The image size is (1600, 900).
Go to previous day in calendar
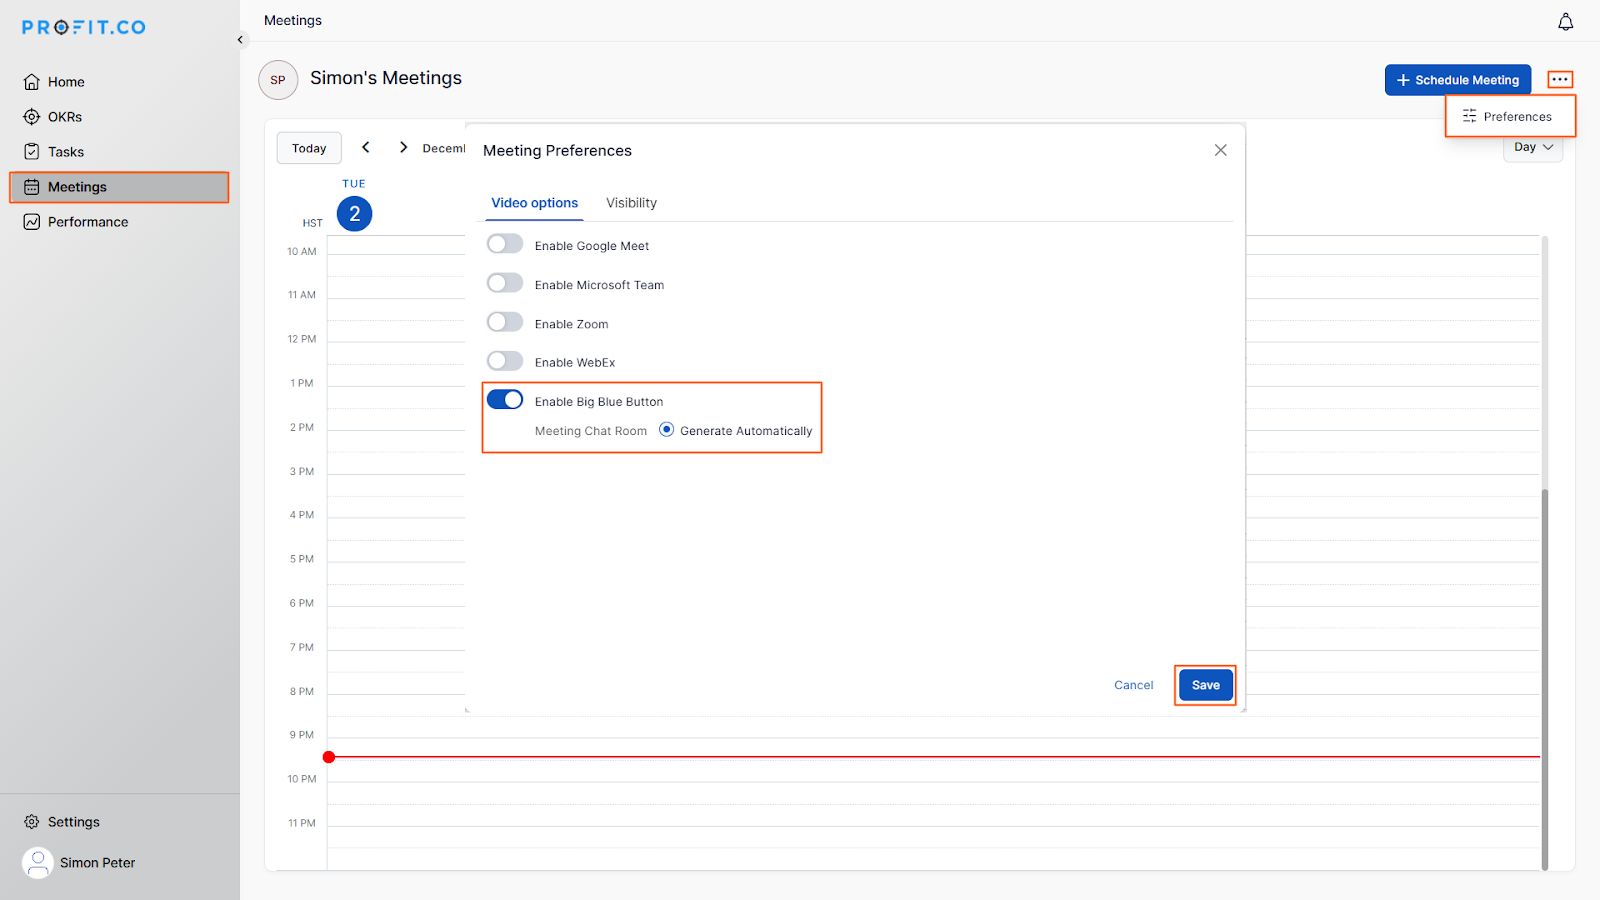coord(366,147)
